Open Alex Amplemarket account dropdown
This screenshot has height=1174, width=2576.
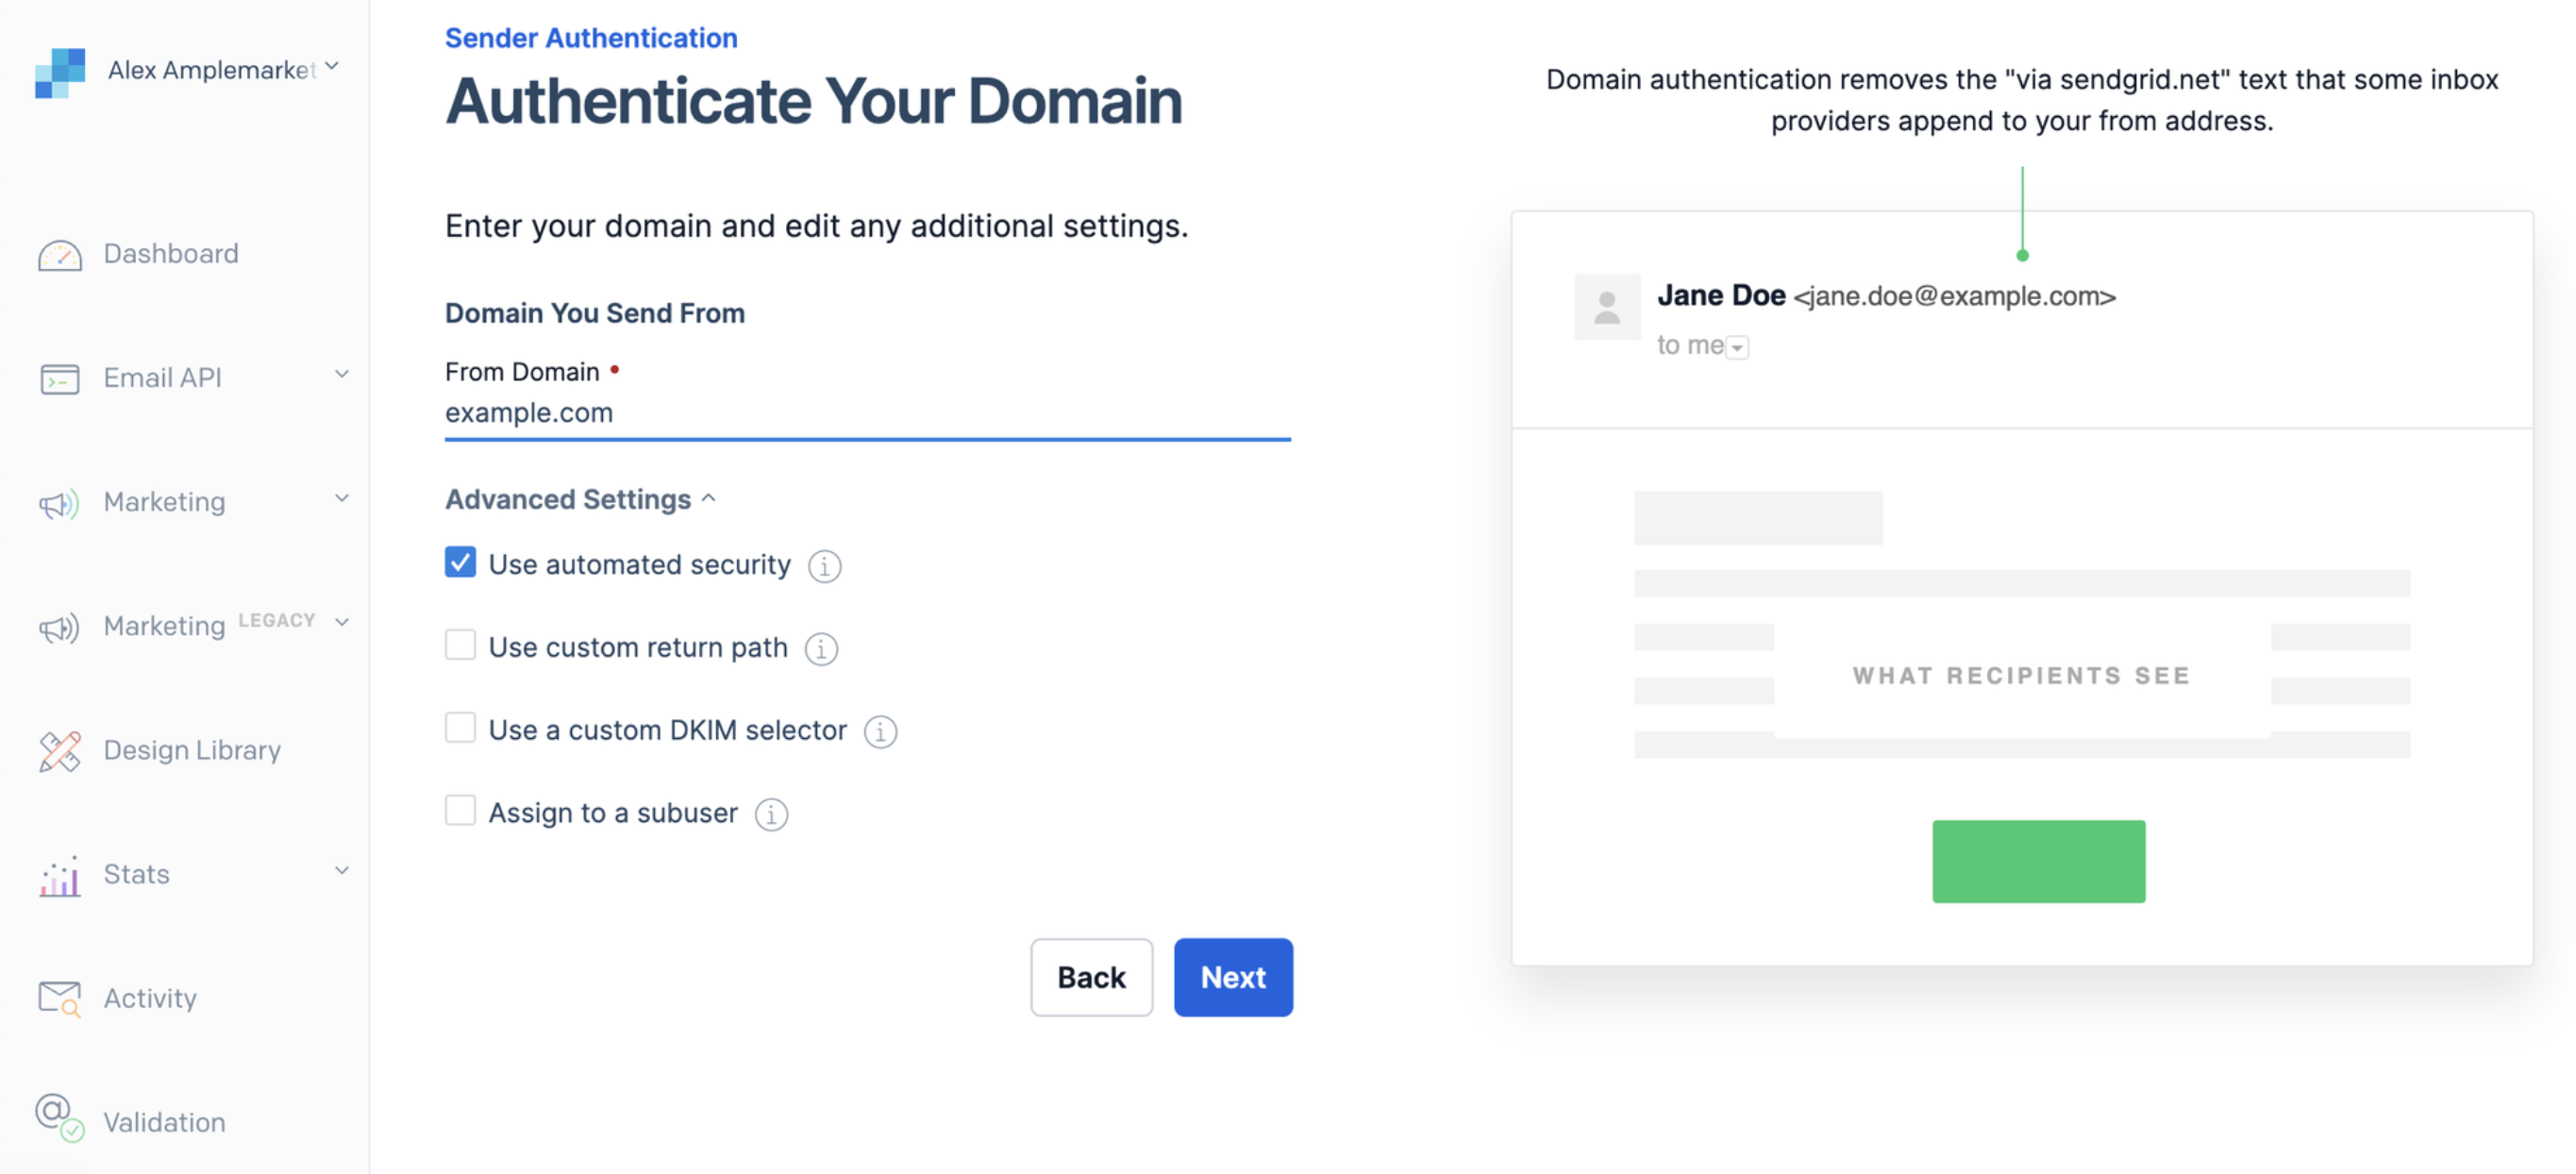(222, 69)
